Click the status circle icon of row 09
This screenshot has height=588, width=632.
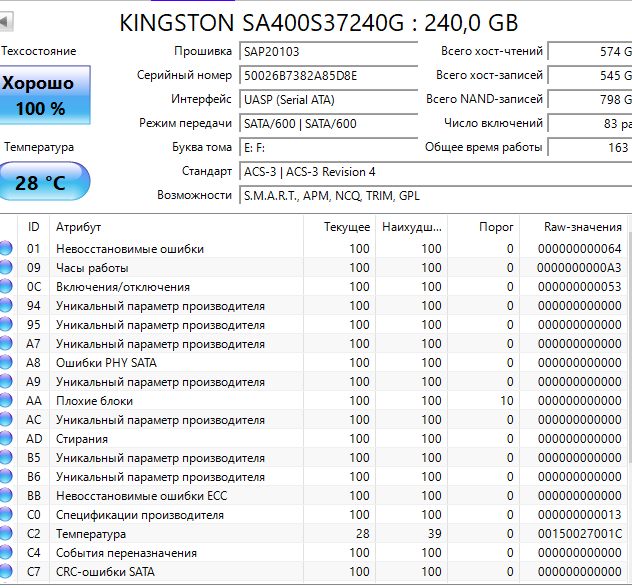pos(6,267)
